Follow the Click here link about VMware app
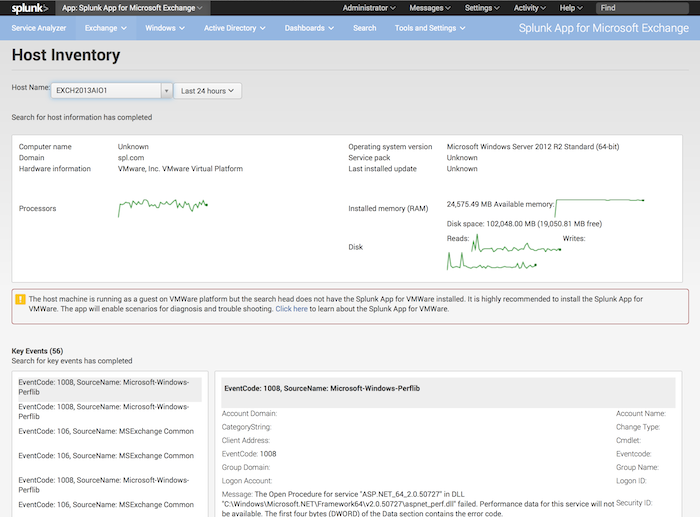 [292, 309]
